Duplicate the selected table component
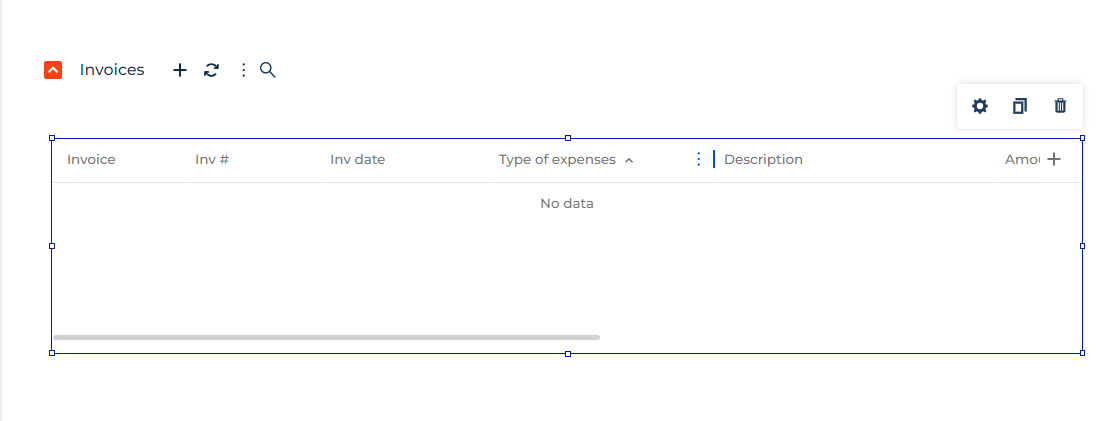 click(1020, 106)
